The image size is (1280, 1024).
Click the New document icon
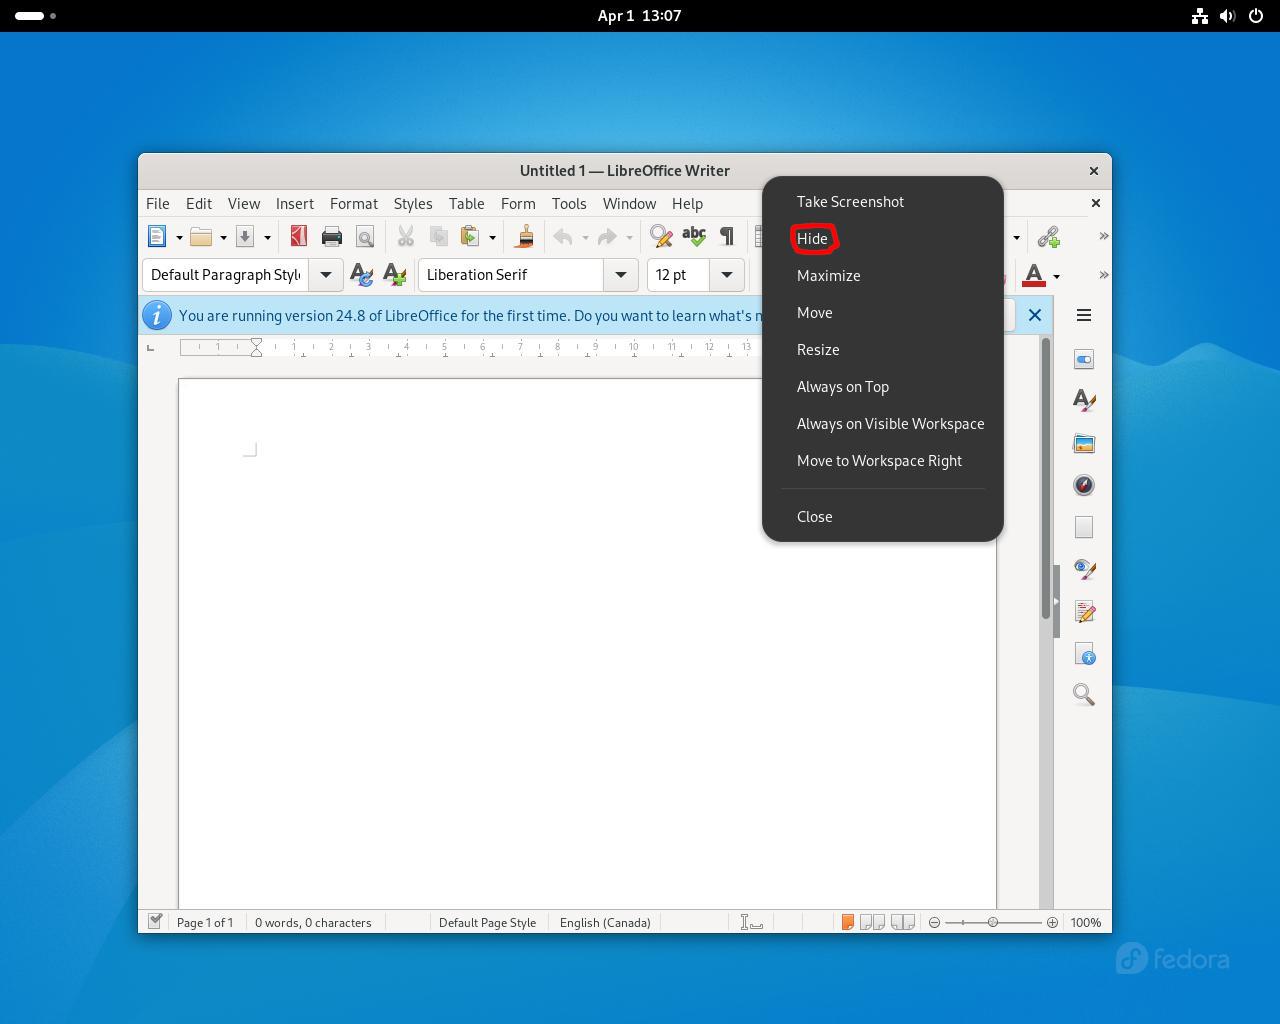157,237
